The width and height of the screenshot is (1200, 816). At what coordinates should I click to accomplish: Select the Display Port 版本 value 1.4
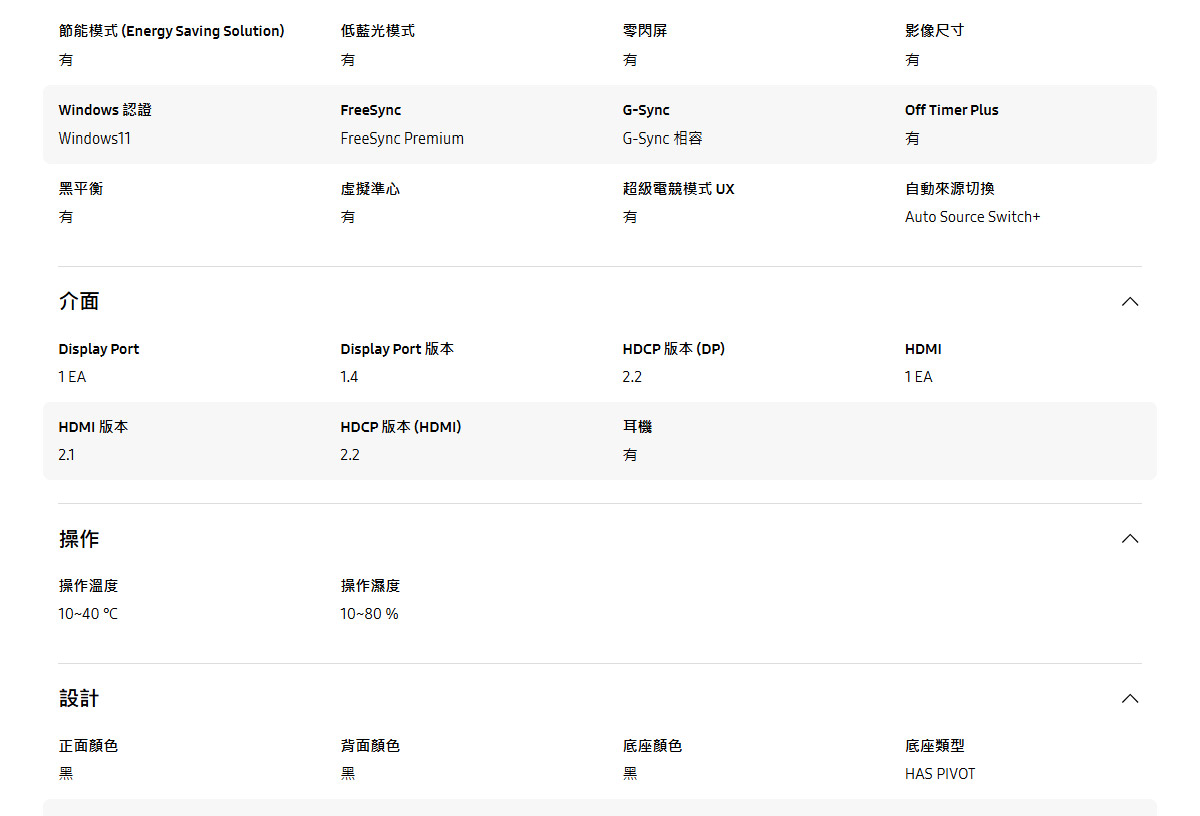tap(348, 376)
